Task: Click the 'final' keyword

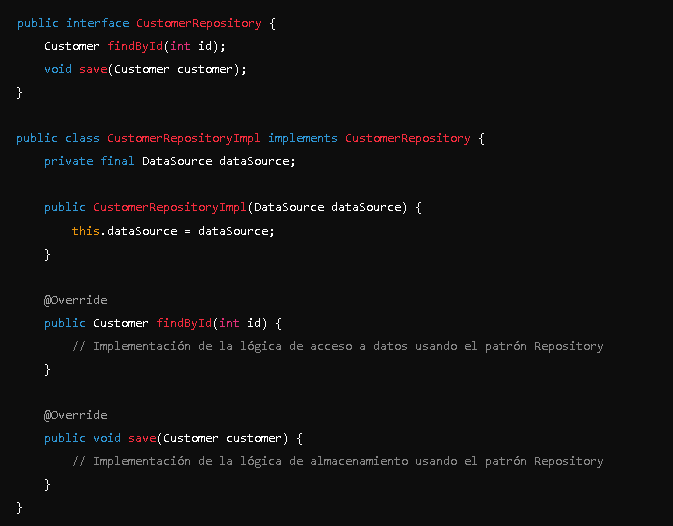Action: click(x=117, y=161)
